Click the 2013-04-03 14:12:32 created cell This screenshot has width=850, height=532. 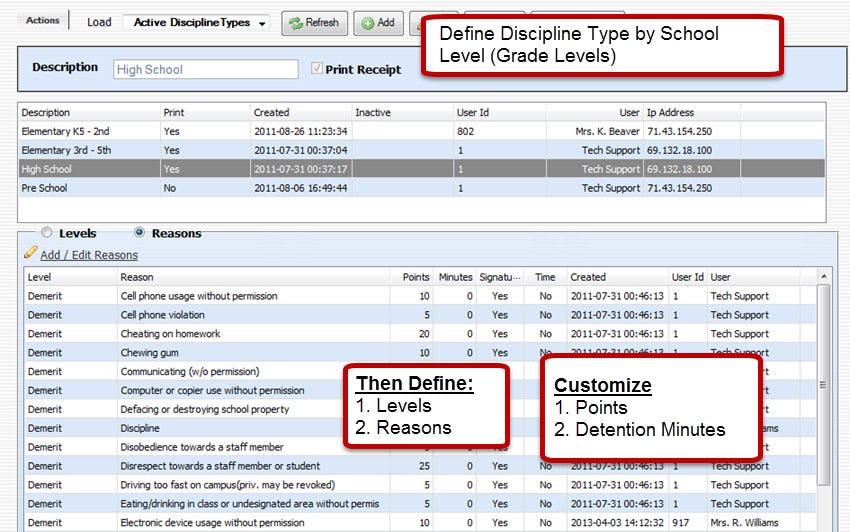click(x=617, y=523)
